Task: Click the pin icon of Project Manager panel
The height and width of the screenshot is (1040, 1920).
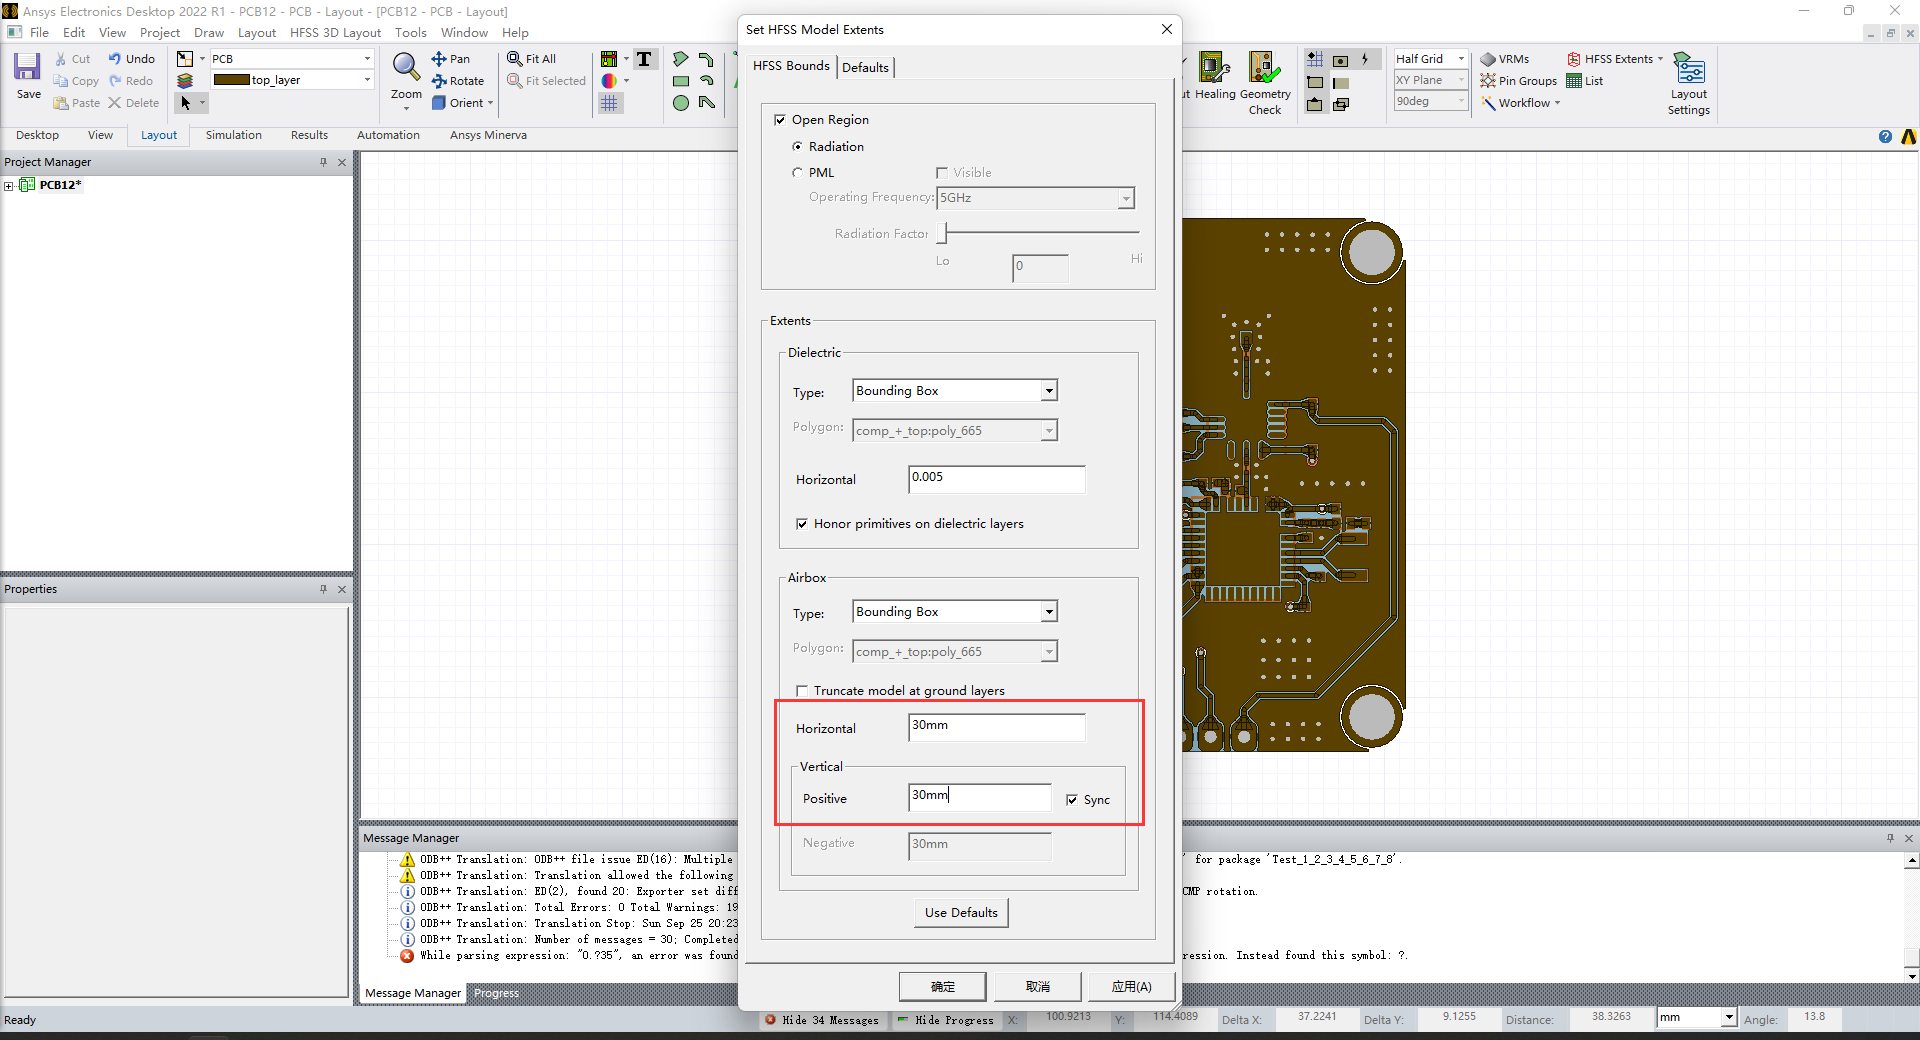Action: pyautogui.click(x=323, y=162)
